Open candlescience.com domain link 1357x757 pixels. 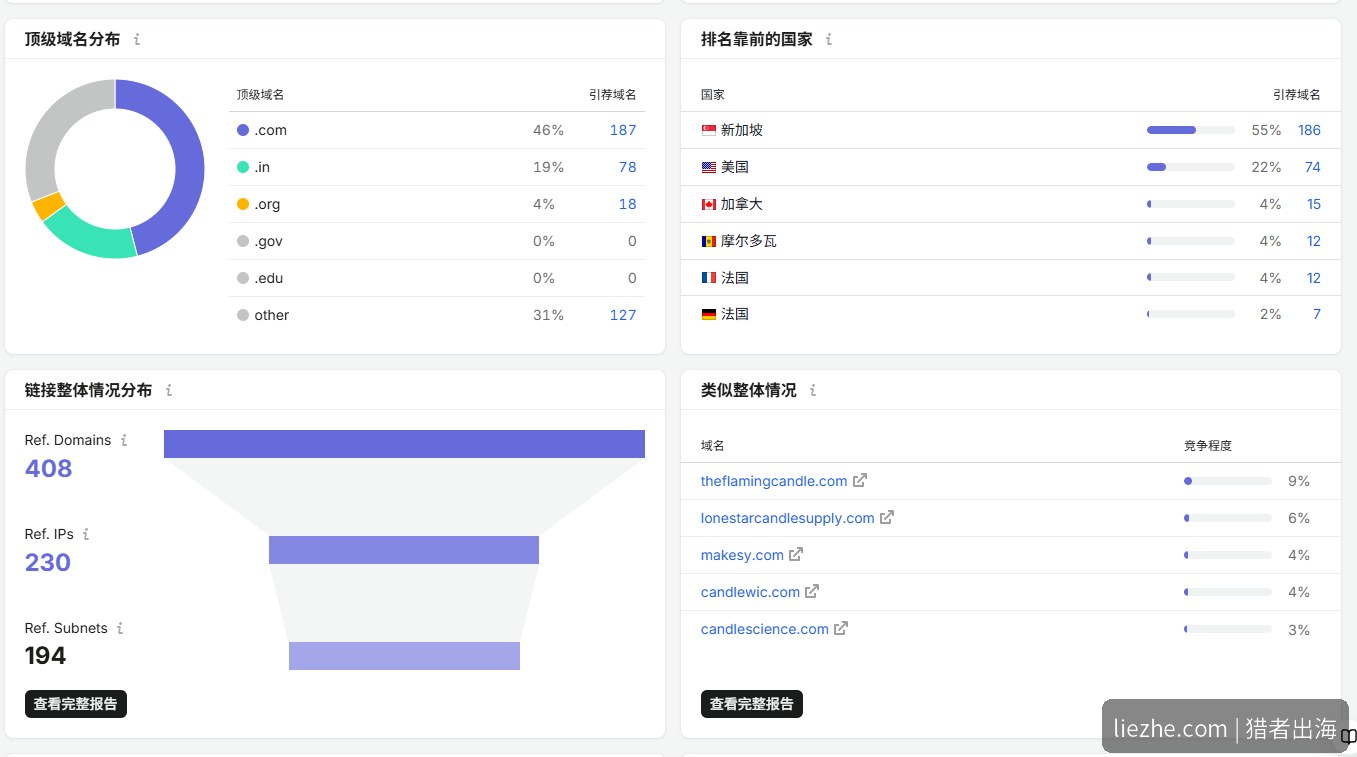pyautogui.click(x=765, y=629)
